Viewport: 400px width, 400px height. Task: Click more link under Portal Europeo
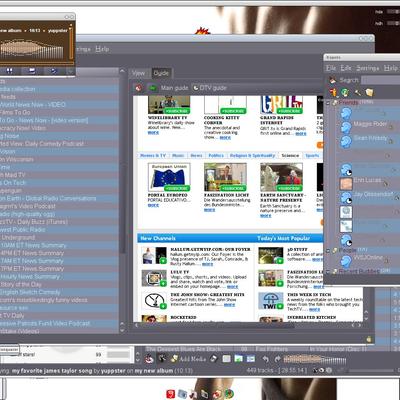point(153,205)
